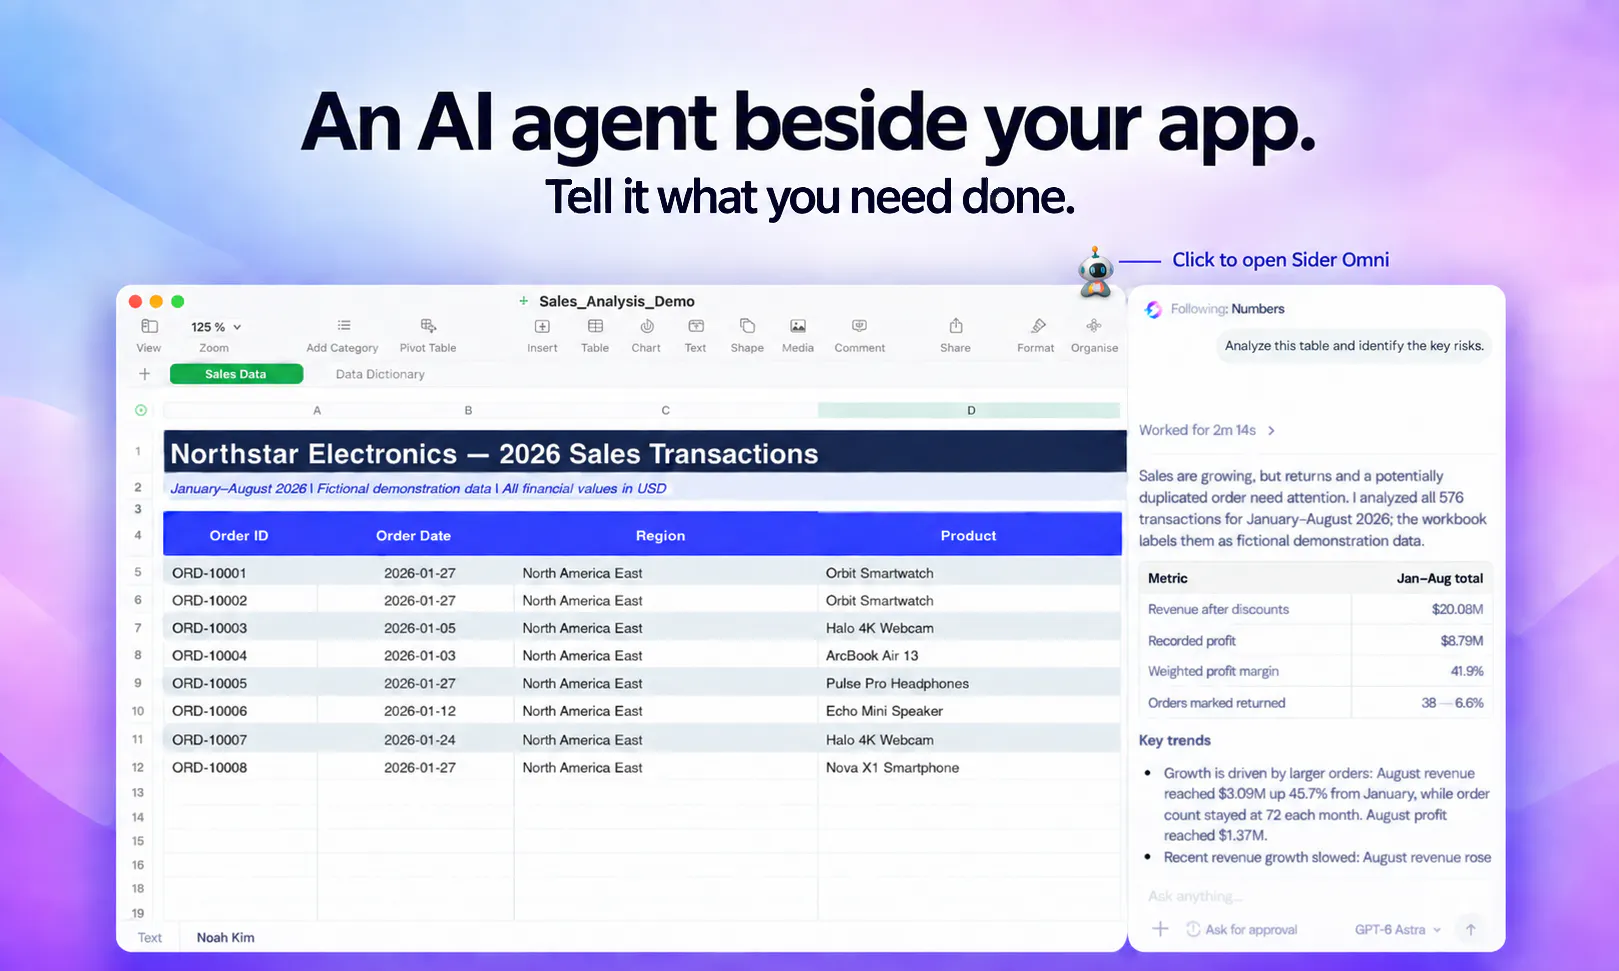Click the Pivot Table toolbar icon

coord(428,326)
